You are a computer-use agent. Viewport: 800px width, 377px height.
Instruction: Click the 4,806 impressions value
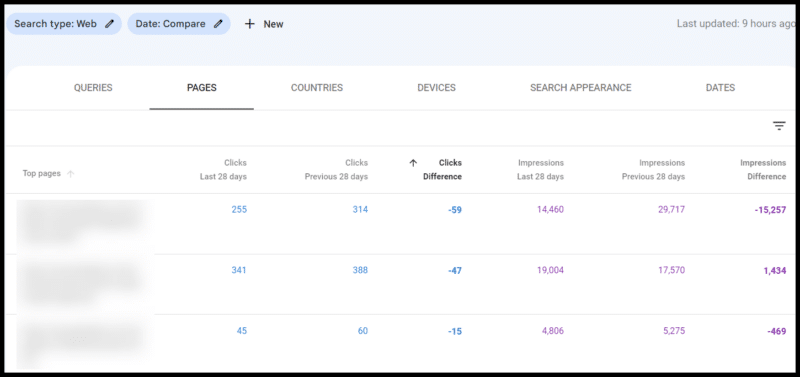pyautogui.click(x=553, y=331)
